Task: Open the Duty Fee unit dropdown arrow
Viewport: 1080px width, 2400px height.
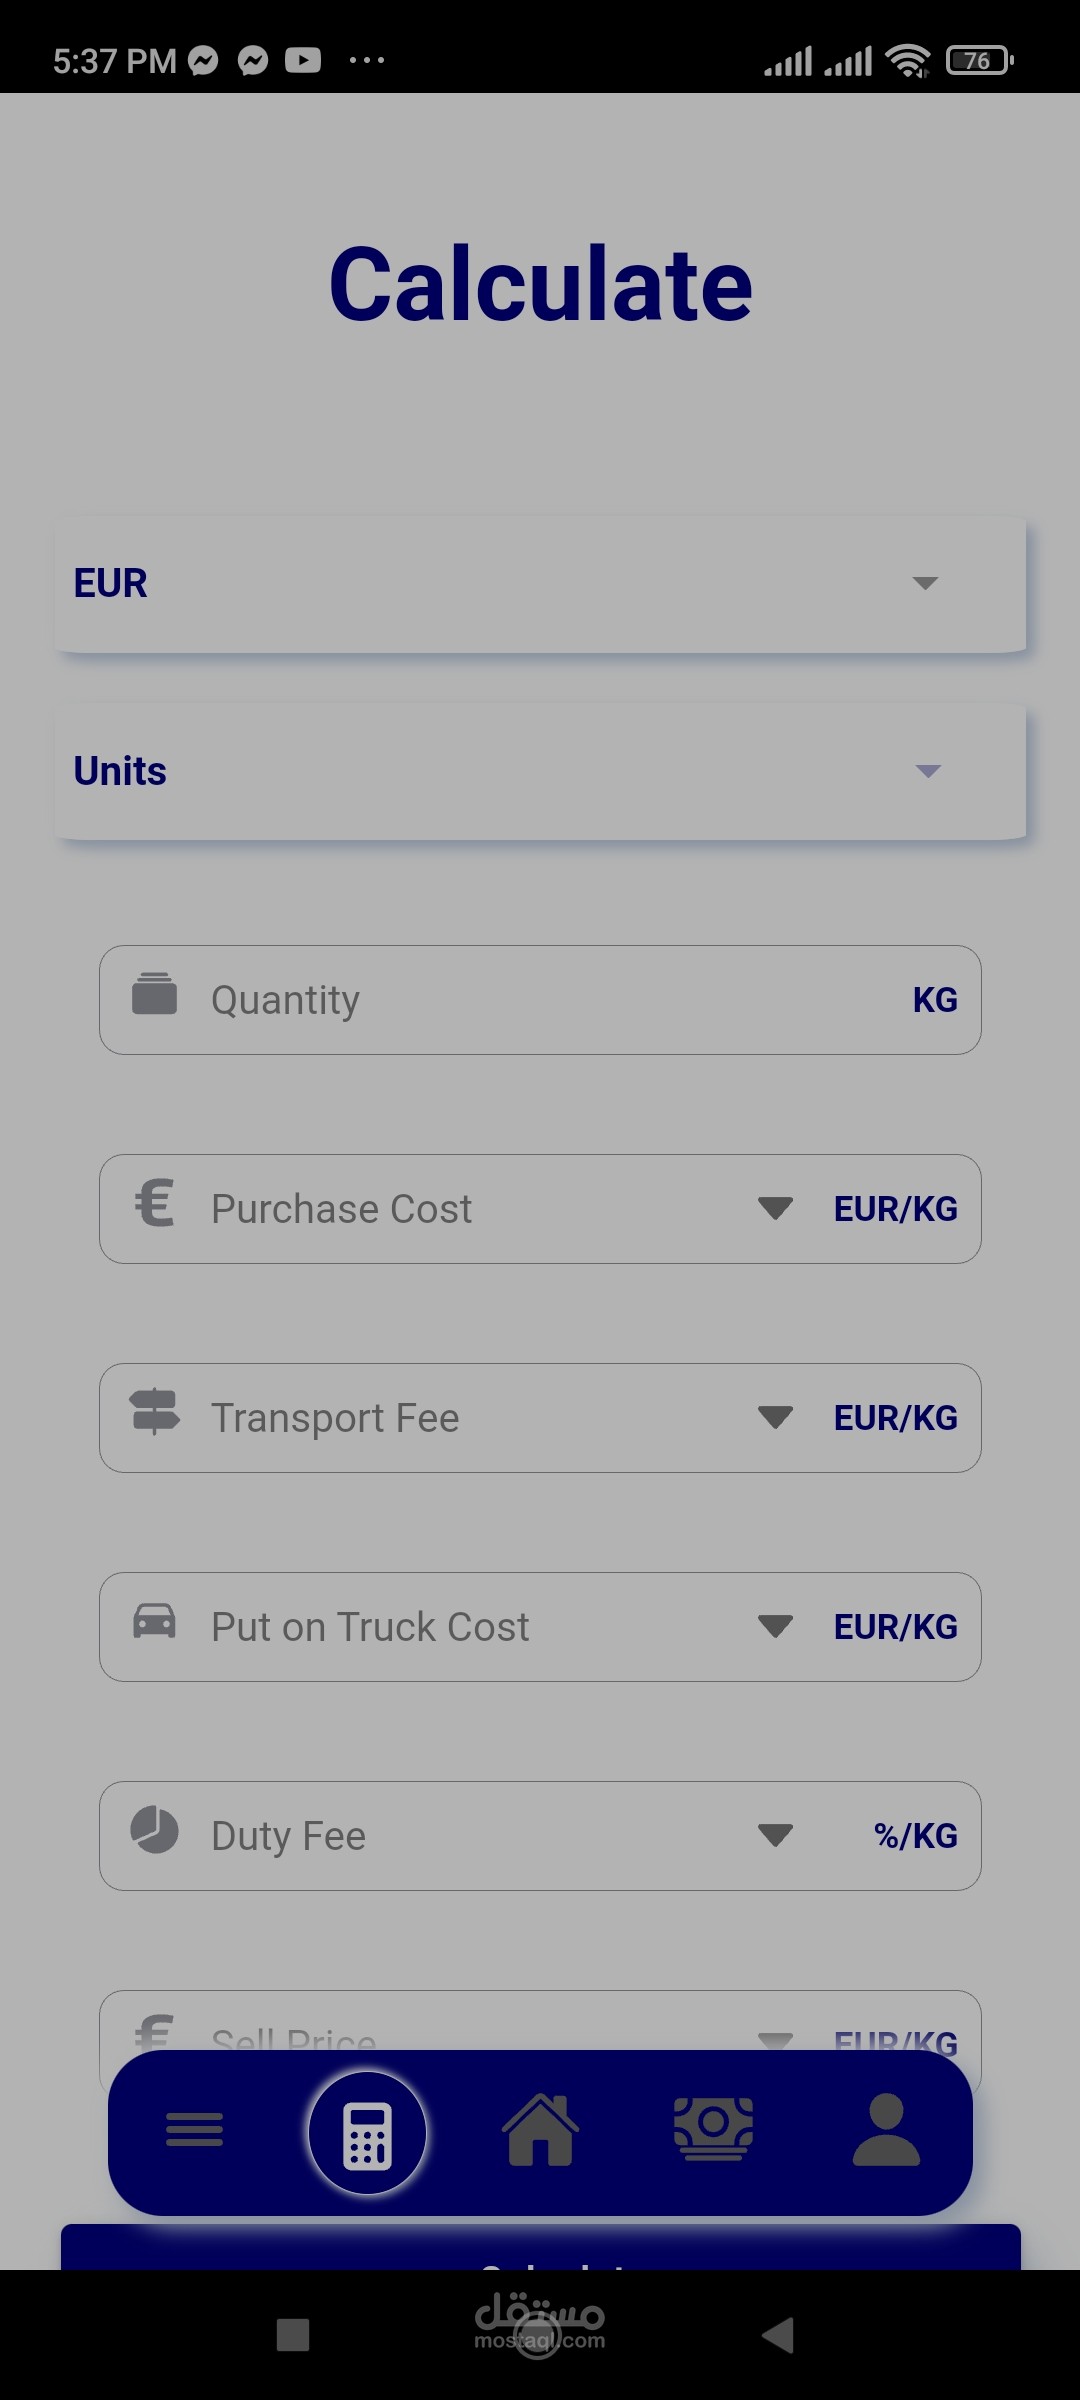Action: (x=775, y=1836)
